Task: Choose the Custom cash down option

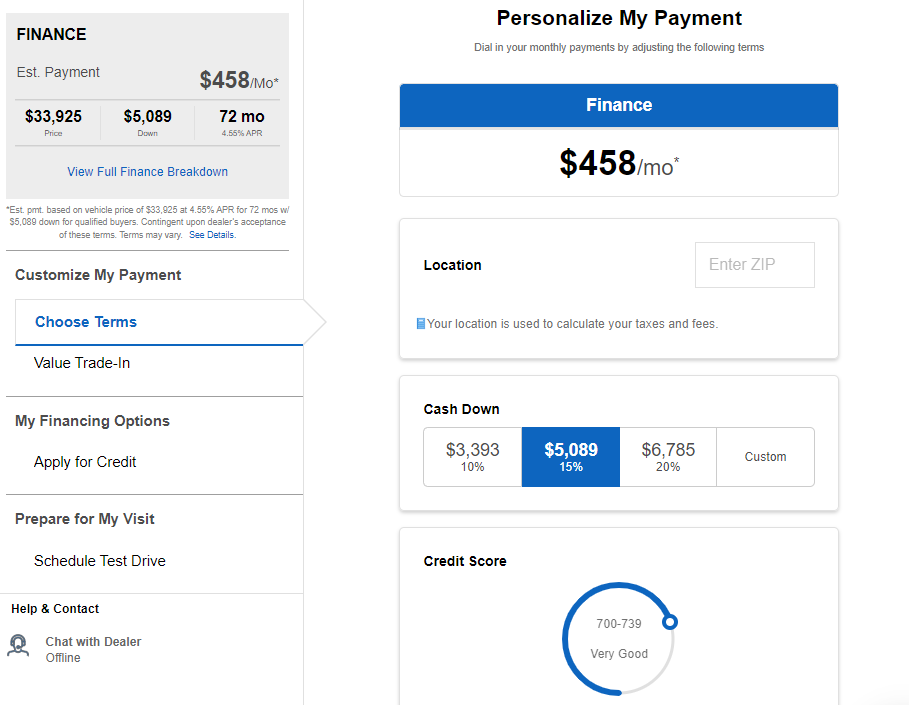Action: pyautogui.click(x=765, y=457)
